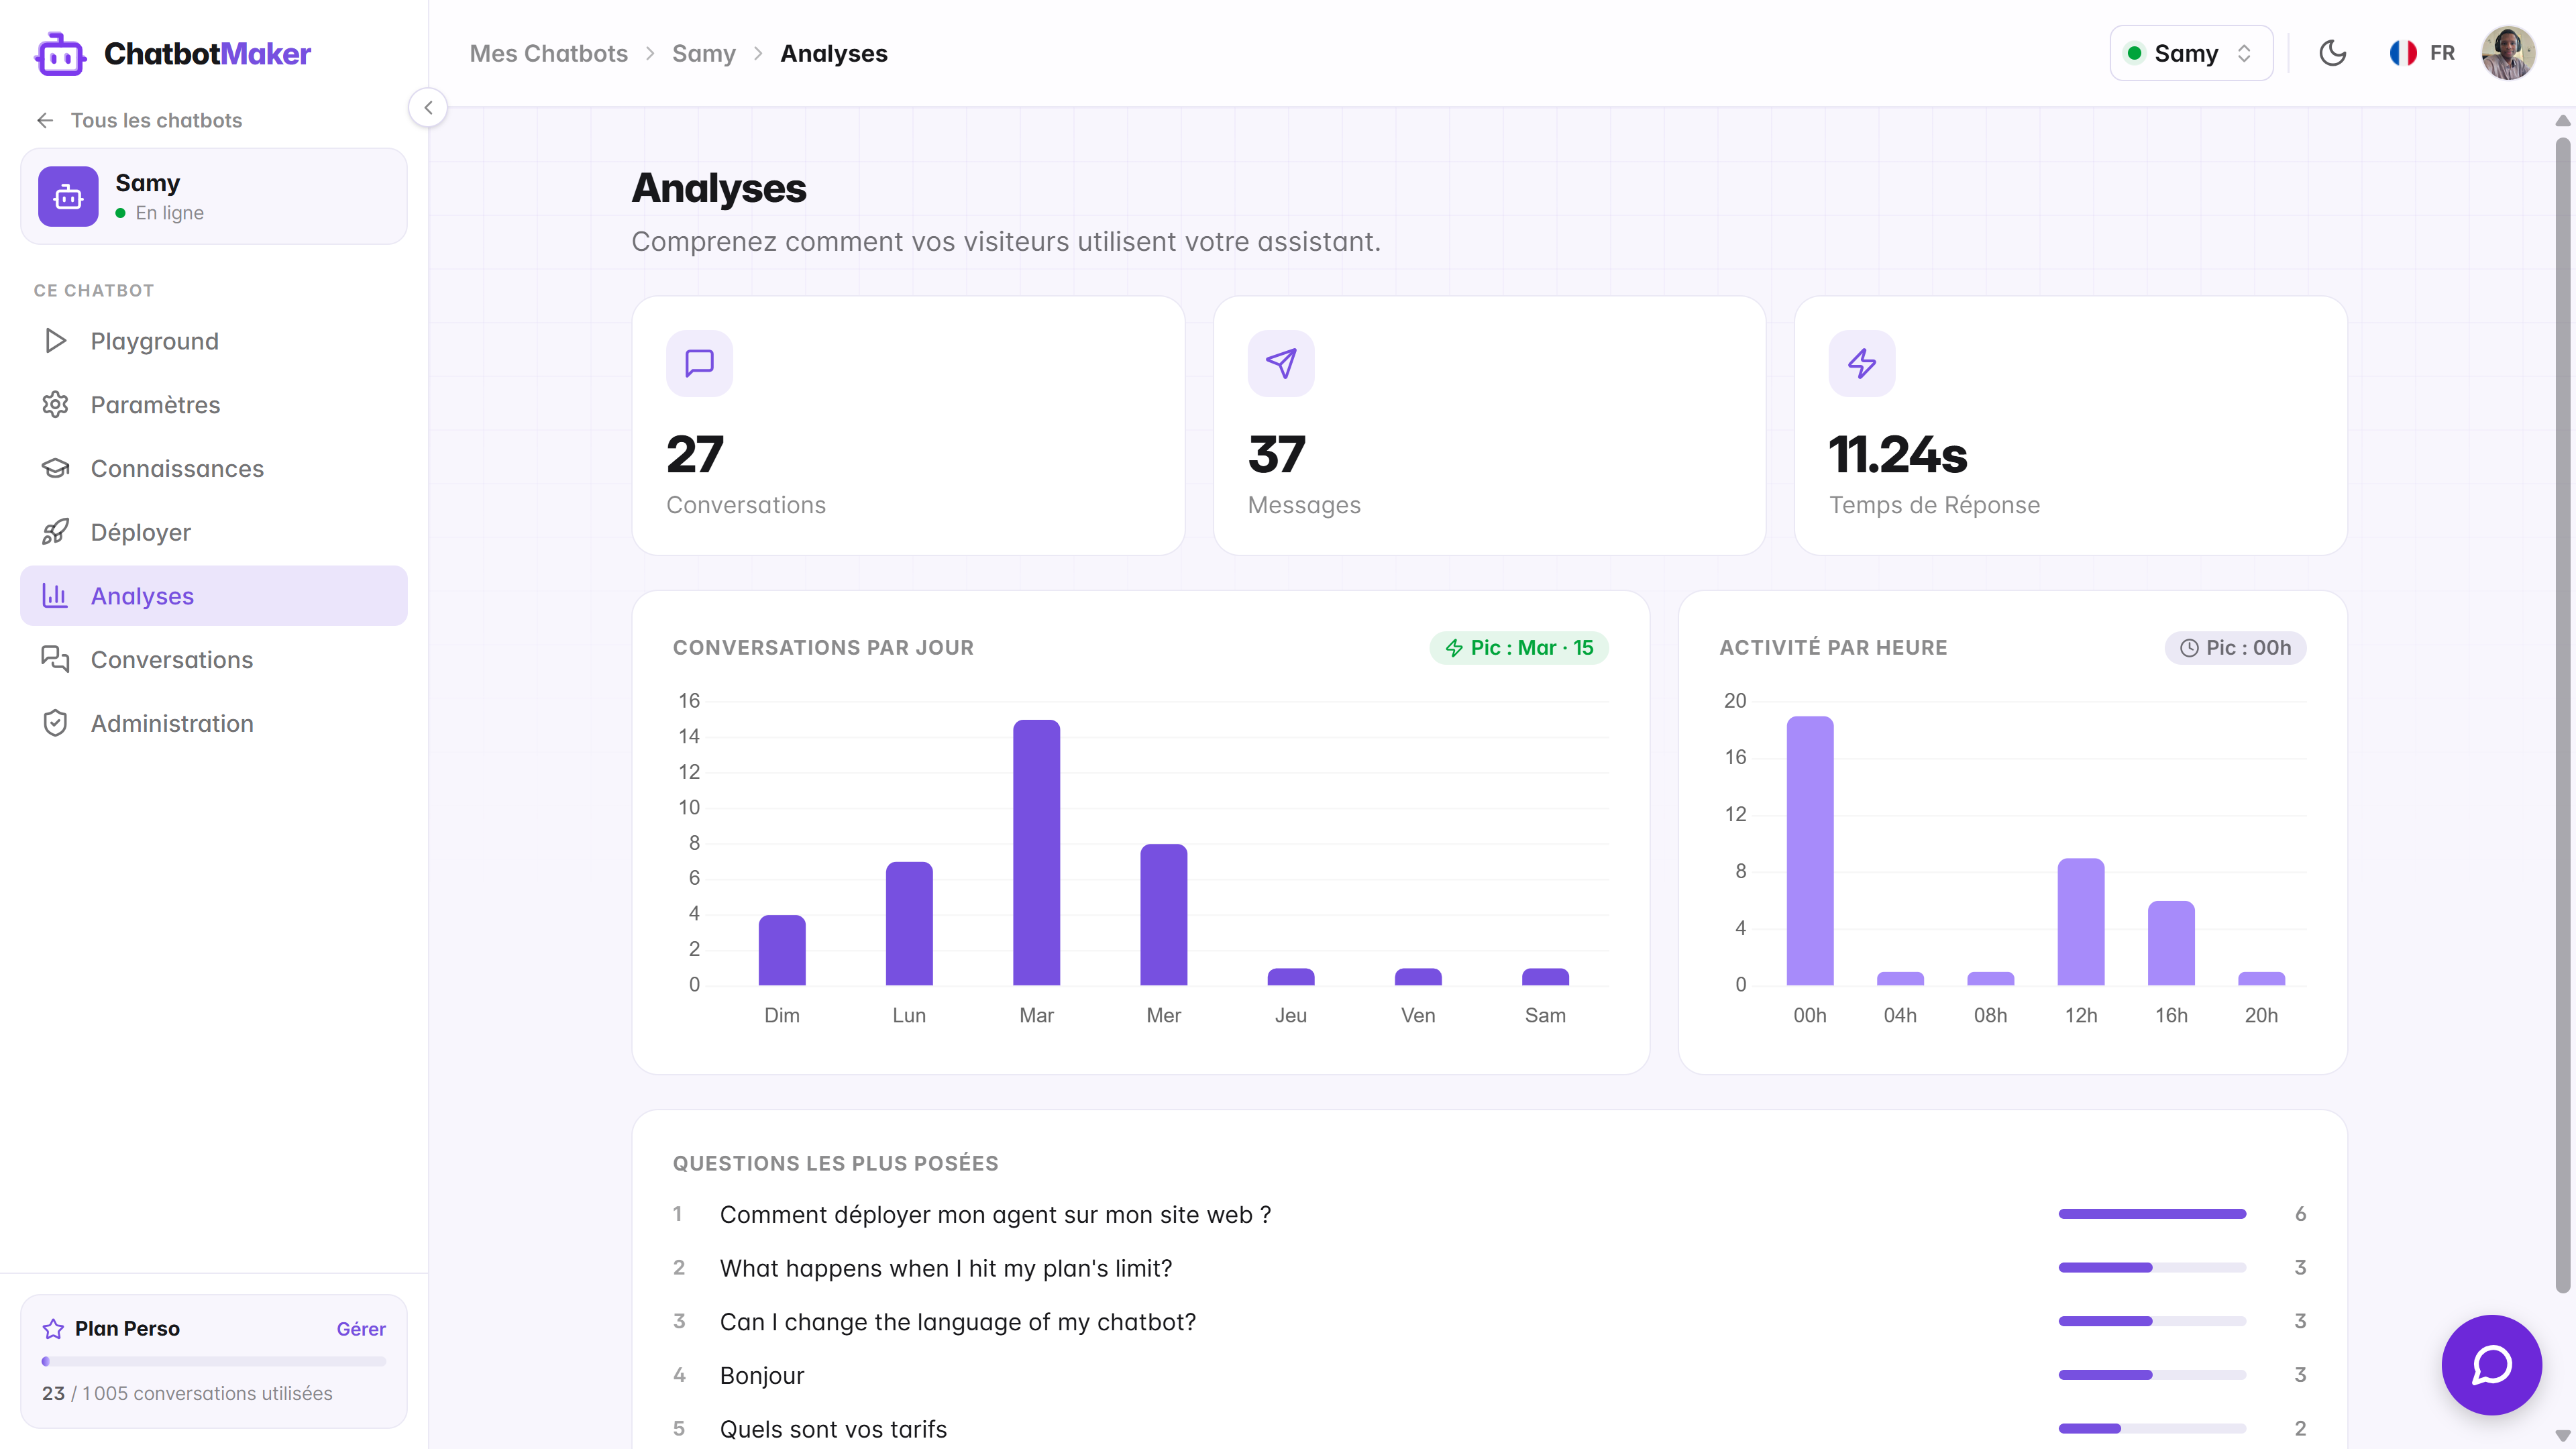This screenshot has height=1449, width=2576.
Task: Click the Samy chatbot card in sidebar
Action: point(214,196)
